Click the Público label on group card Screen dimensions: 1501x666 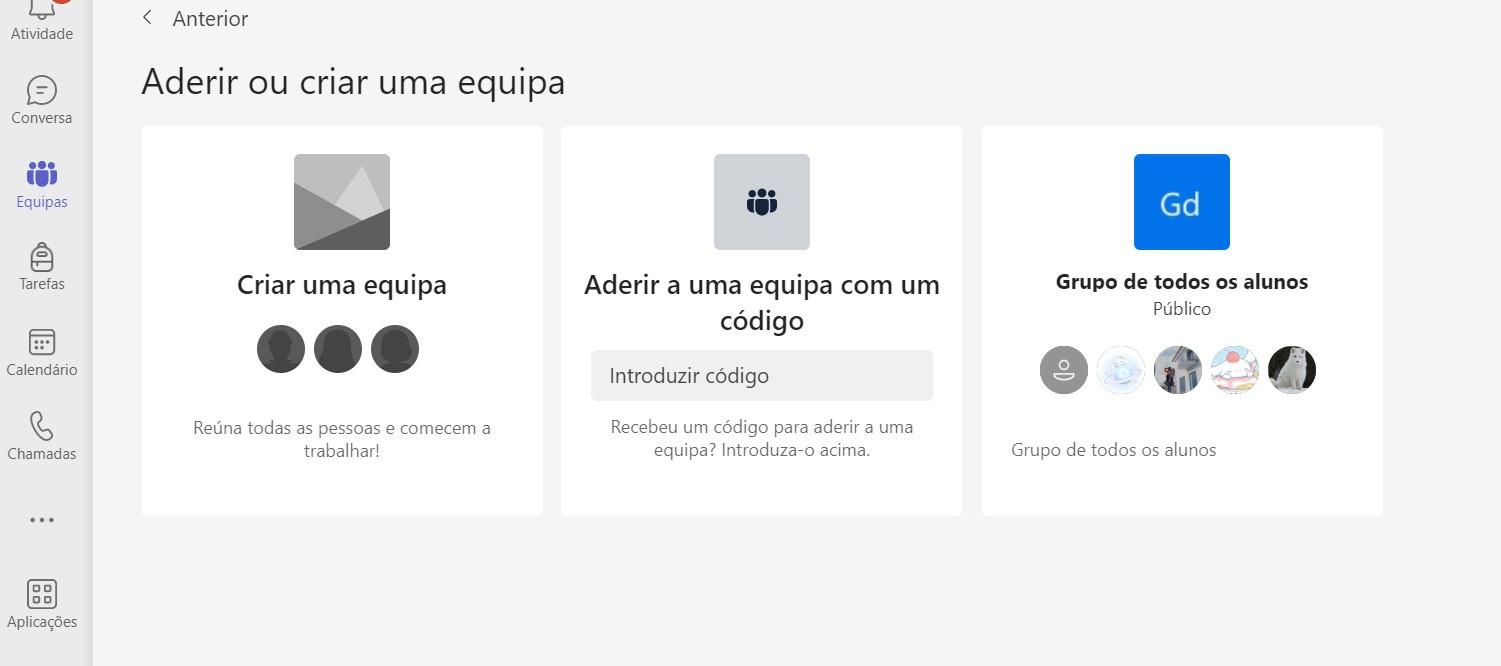point(1181,309)
